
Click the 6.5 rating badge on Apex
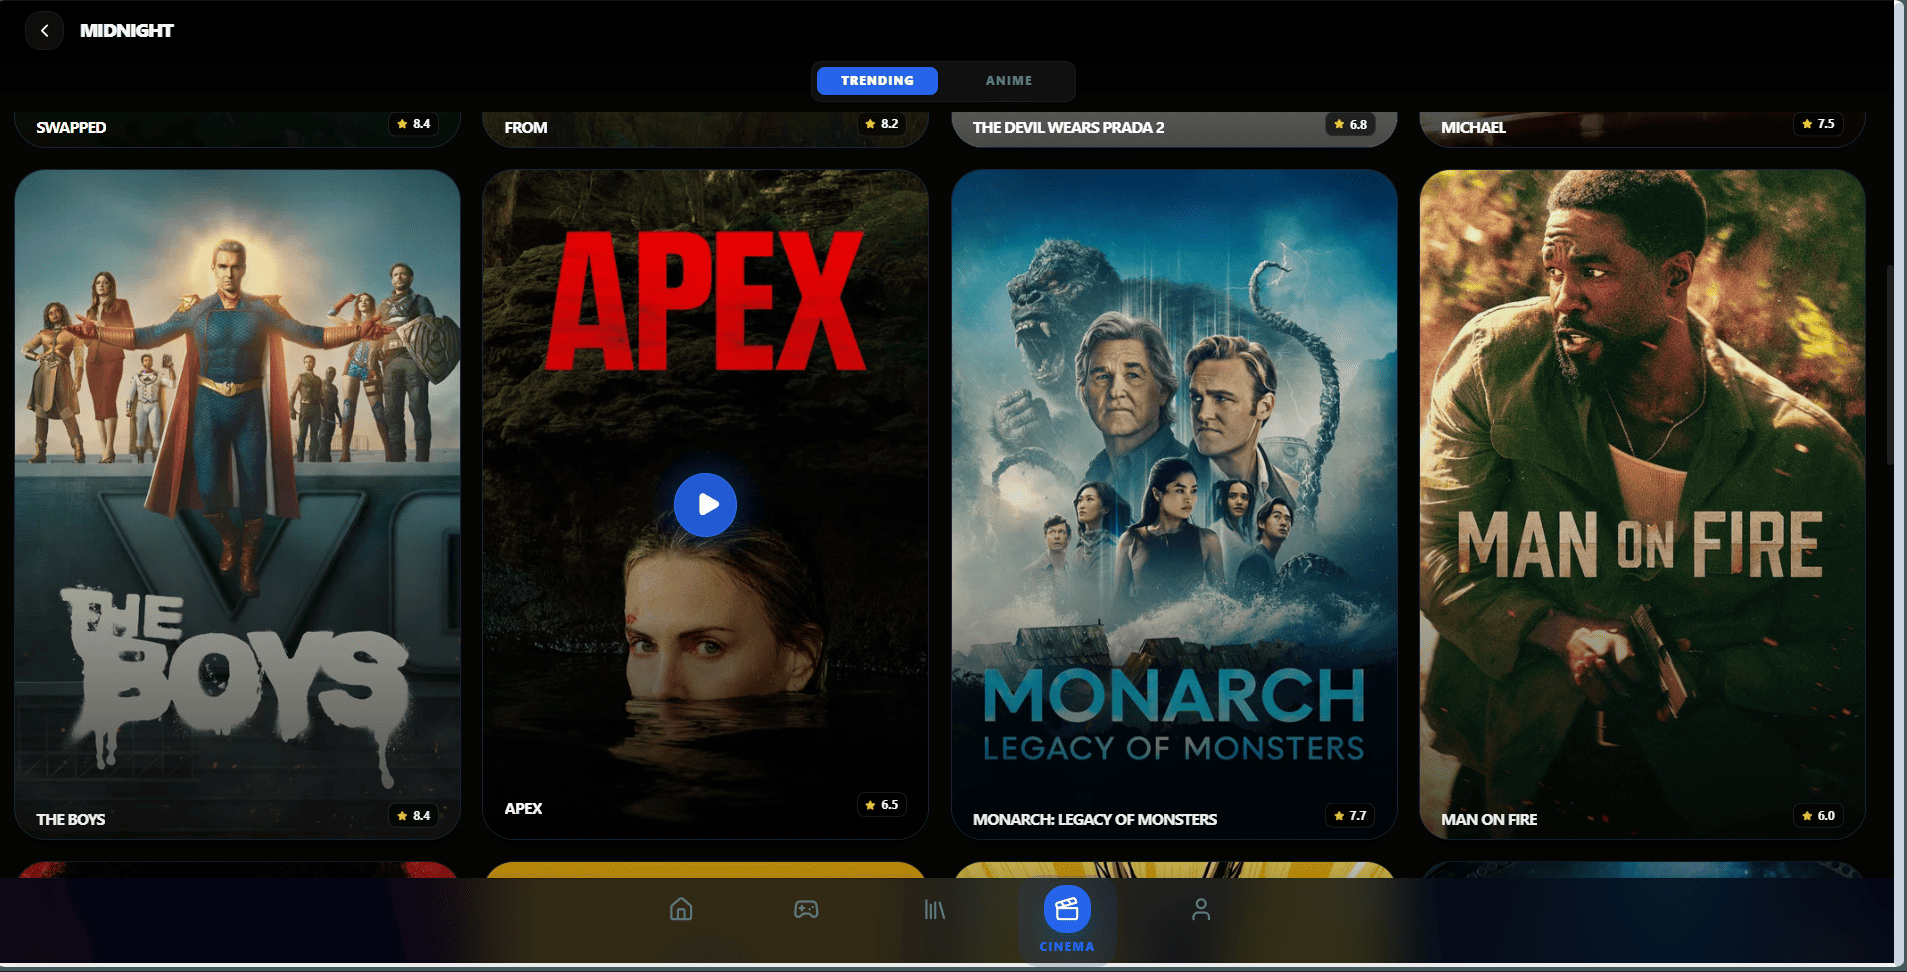(x=881, y=805)
